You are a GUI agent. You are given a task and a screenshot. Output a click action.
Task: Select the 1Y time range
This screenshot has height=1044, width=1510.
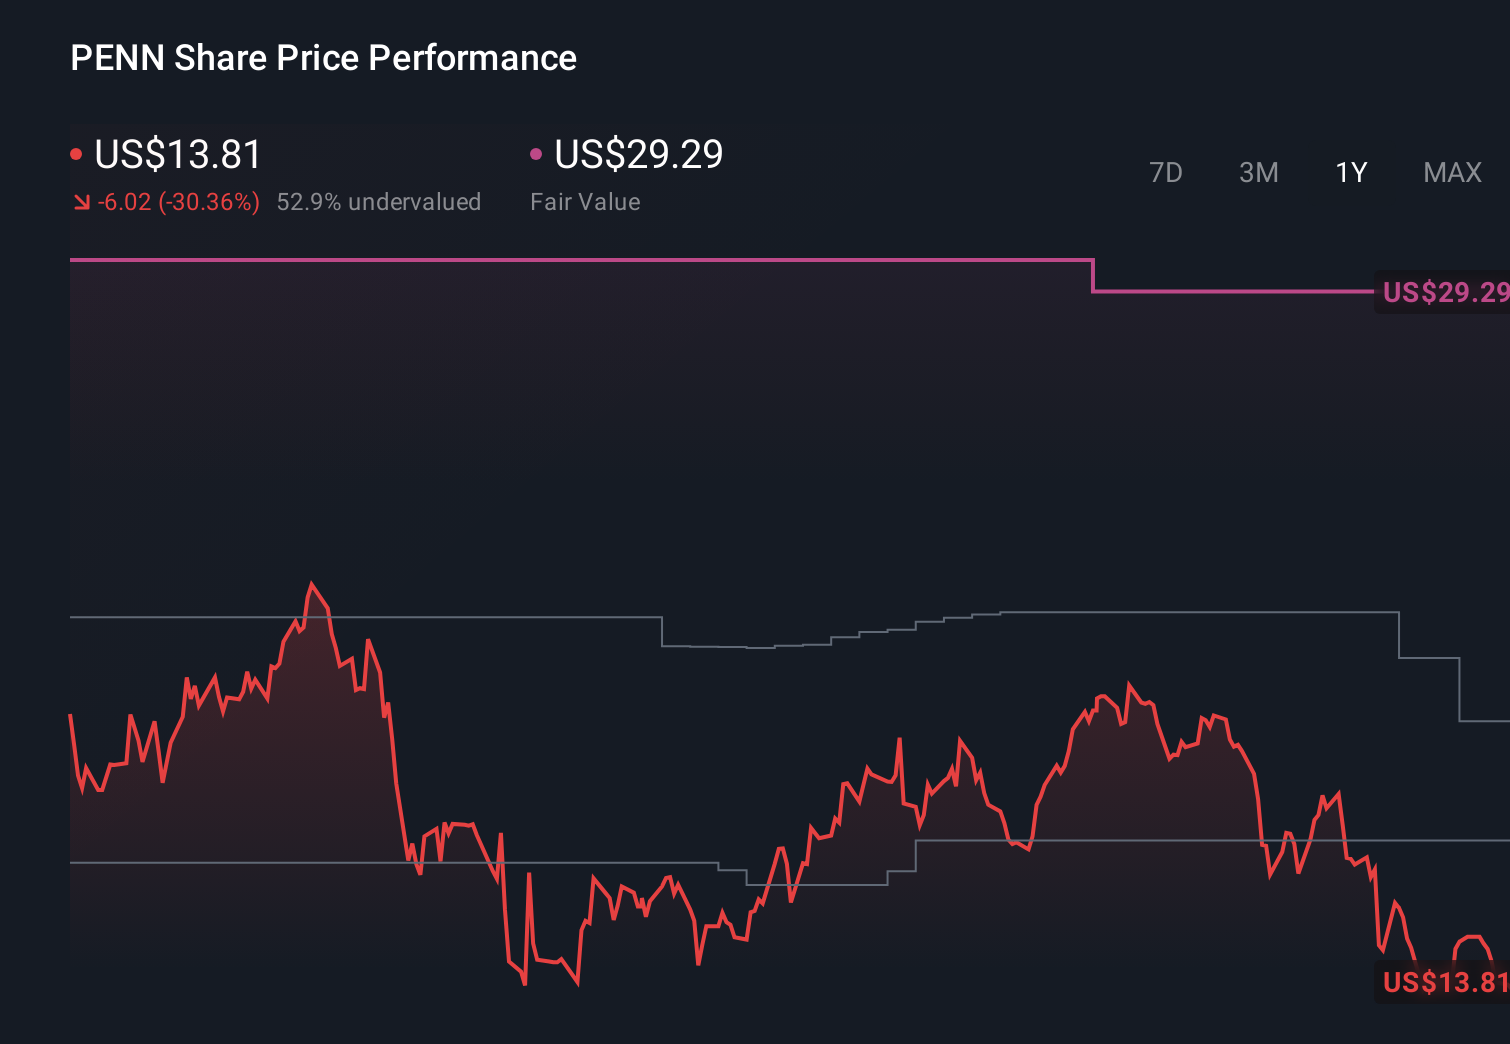1350,172
